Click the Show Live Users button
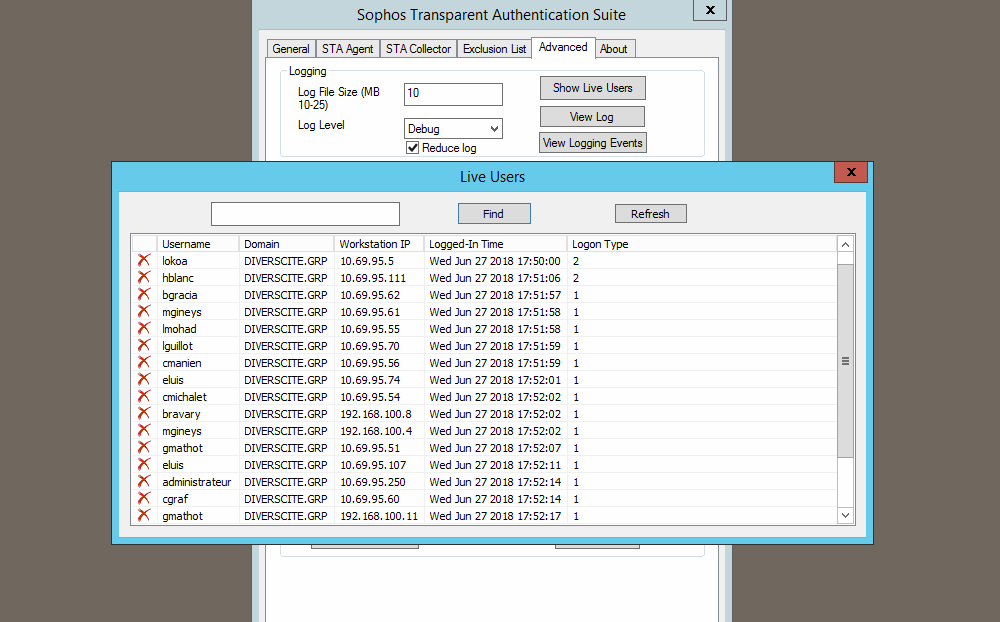 [592, 88]
